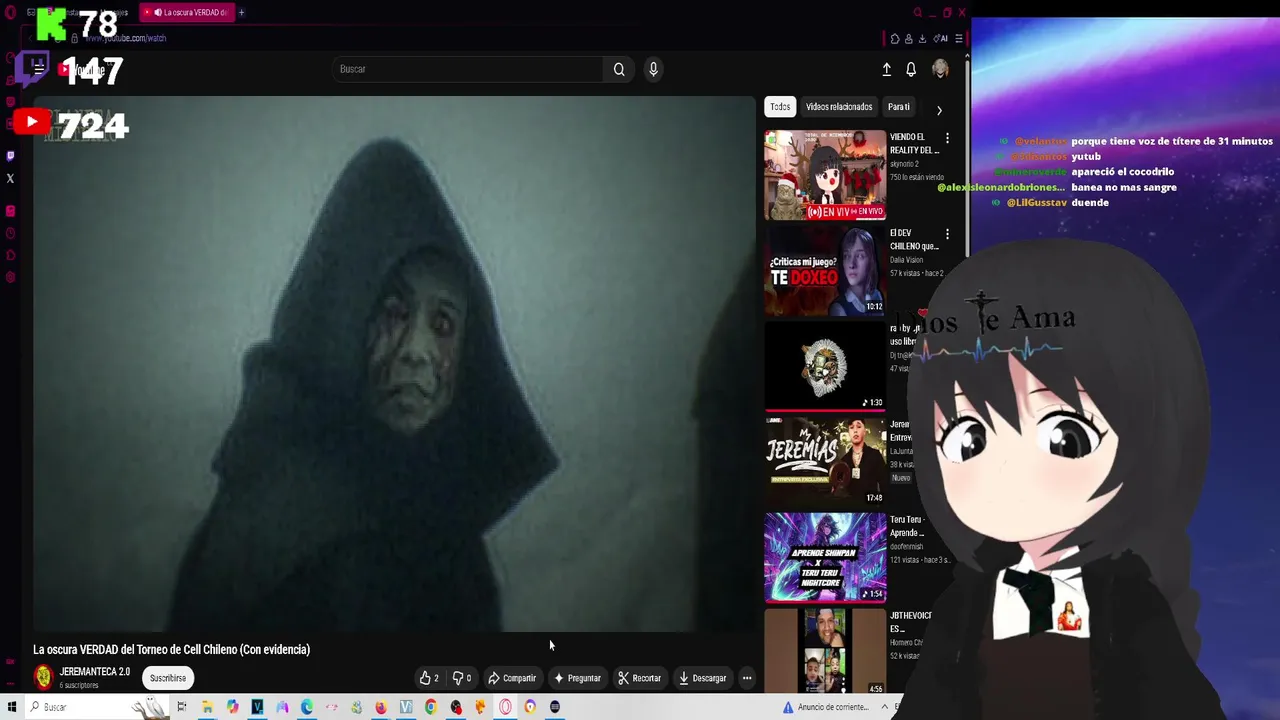Open the Mr. JEREMÍAS video thumbnail
This screenshot has width=1280, height=720.
point(825,462)
